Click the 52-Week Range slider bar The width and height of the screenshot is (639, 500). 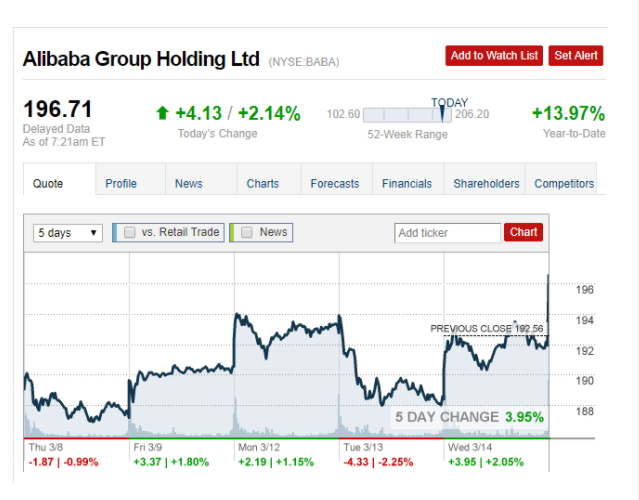coord(407,115)
